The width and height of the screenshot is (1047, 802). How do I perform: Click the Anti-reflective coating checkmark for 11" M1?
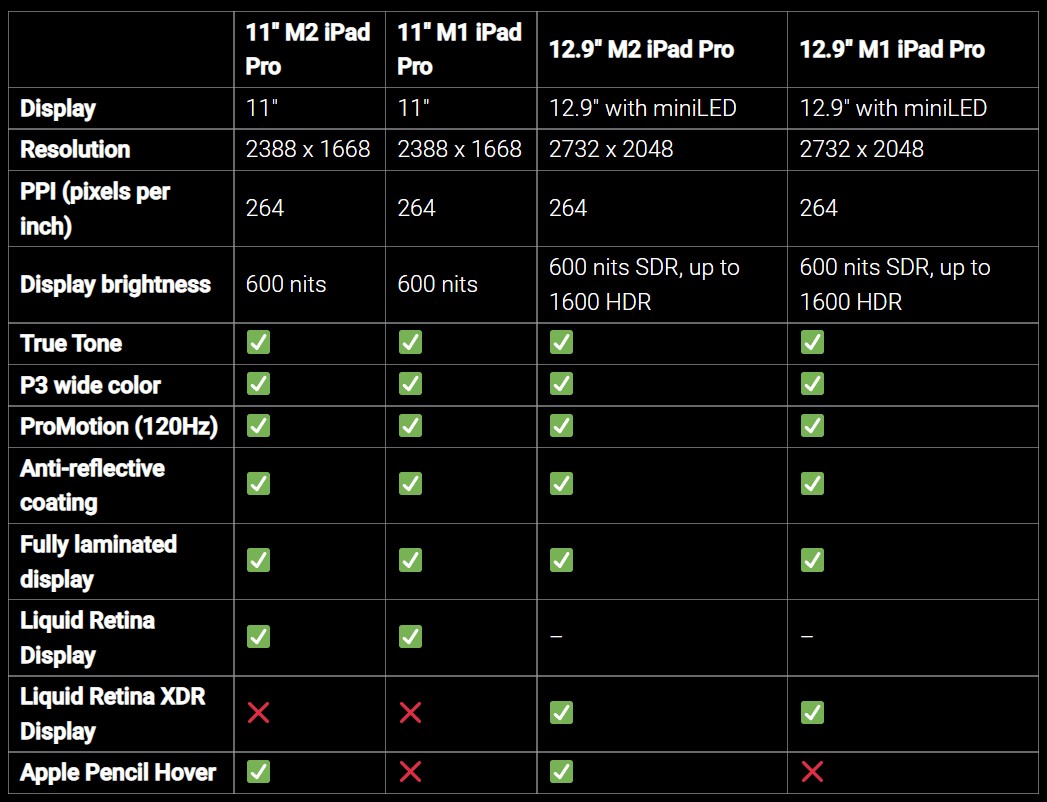[410, 484]
